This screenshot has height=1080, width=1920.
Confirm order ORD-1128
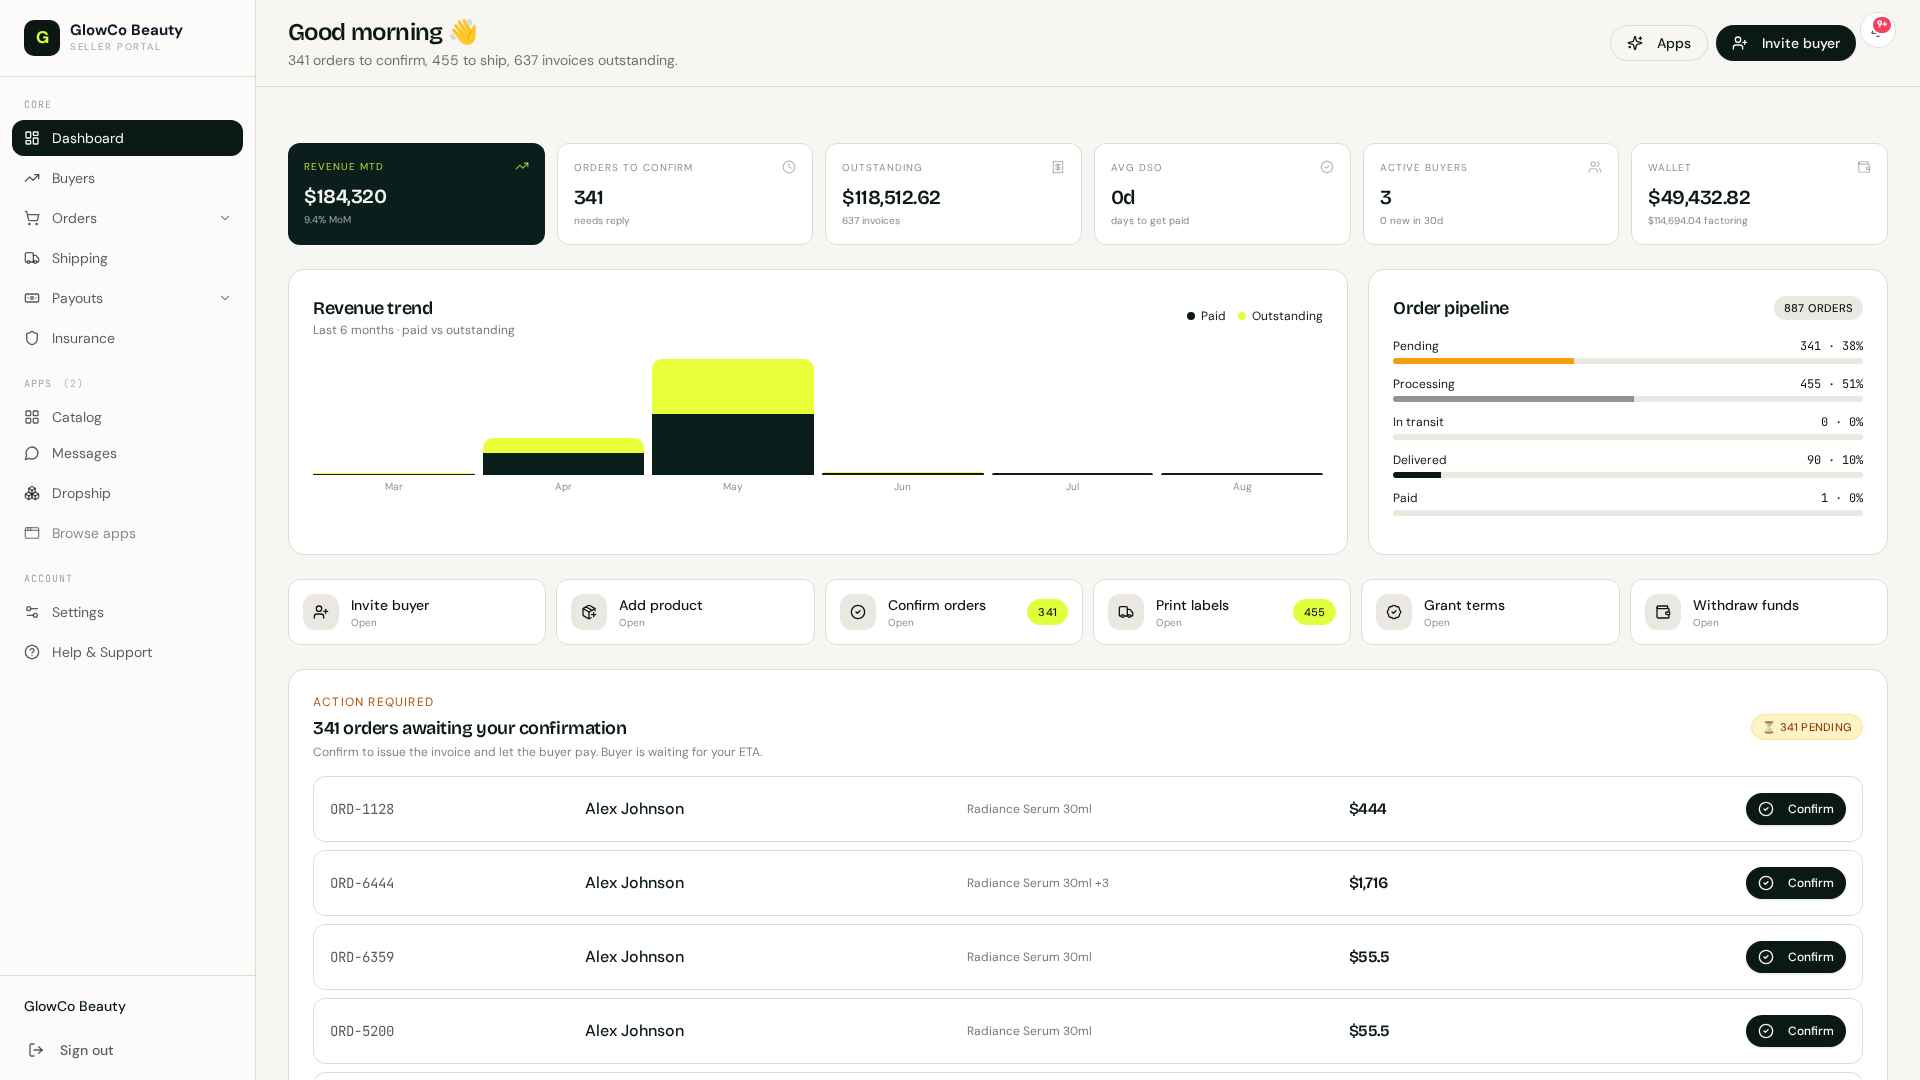point(1795,809)
